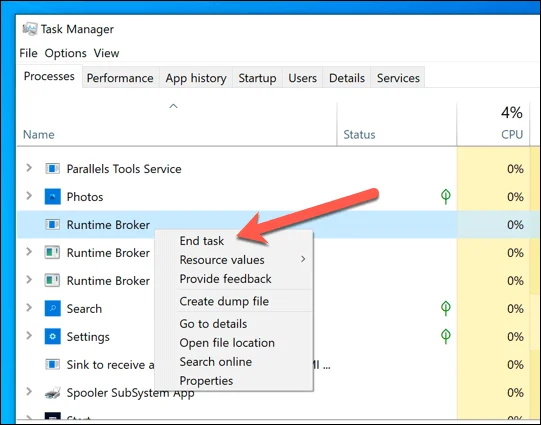Click the Parallels Tools Service icon
541x425 pixels.
52,169
